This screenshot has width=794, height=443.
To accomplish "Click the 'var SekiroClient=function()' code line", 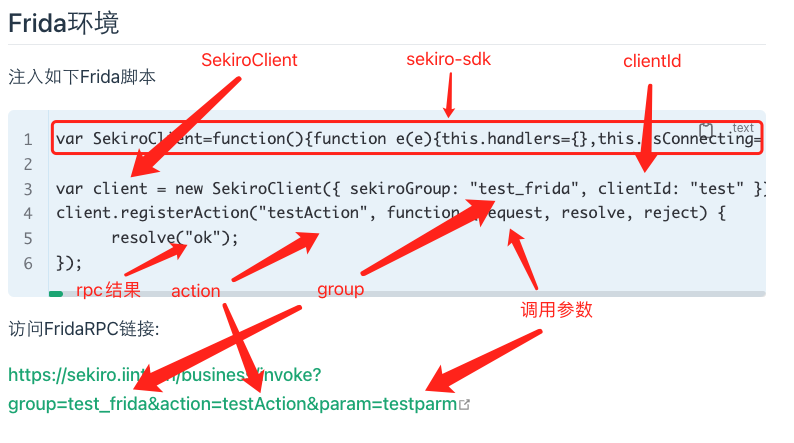I will pos(409,138).
